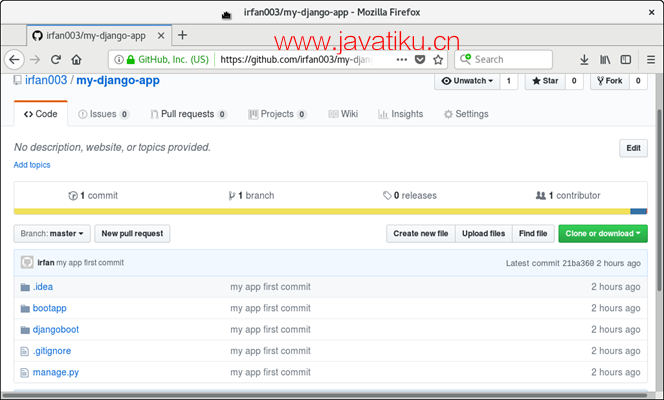Click the horizontal scrollbar at the bottom

[x=326, y=395]
